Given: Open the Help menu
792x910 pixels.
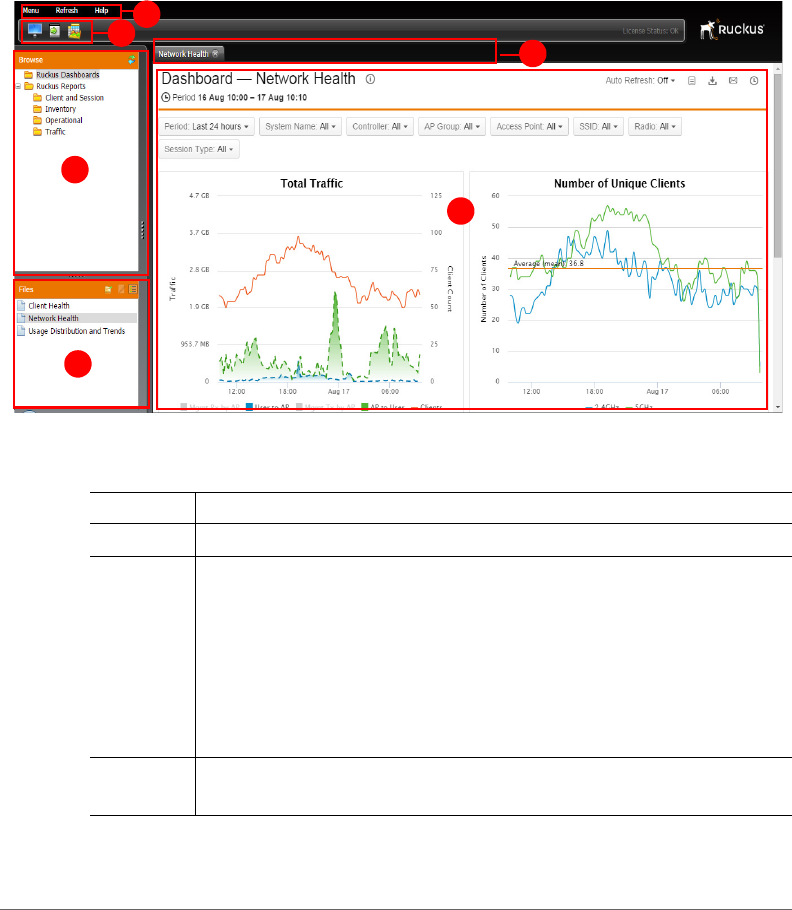Looking at the screenshot, I should point(102,10).
